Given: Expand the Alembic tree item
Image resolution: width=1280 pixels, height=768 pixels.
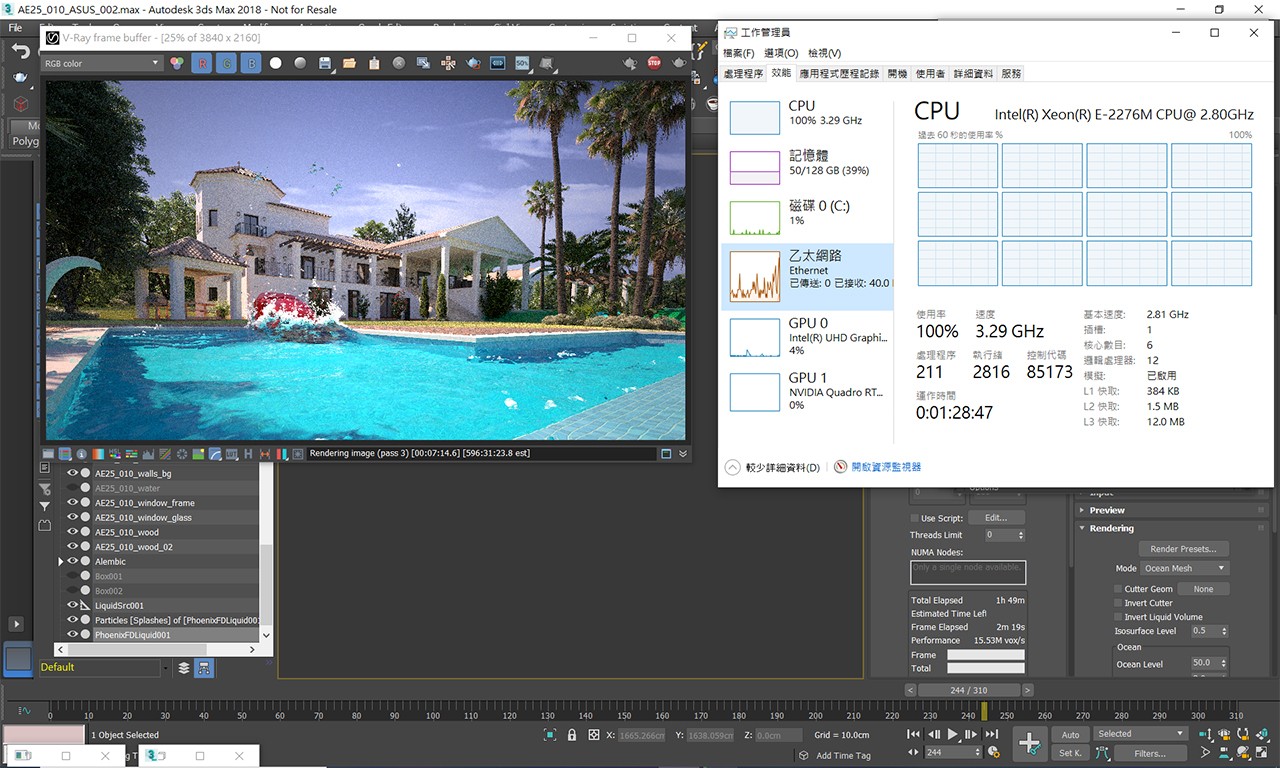Looking at the screenshot, I should pos(61,562).
